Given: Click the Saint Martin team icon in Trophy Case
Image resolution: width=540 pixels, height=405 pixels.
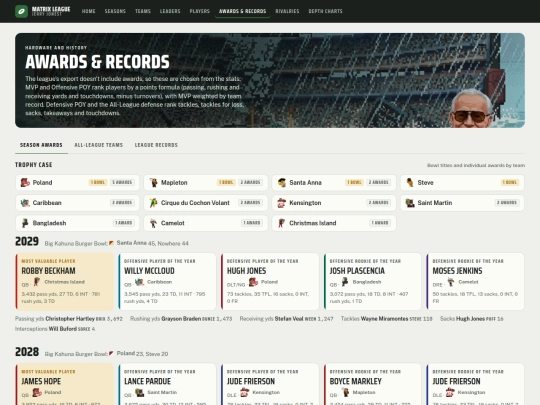Looking at the screenshot, I should click(410, 203).
